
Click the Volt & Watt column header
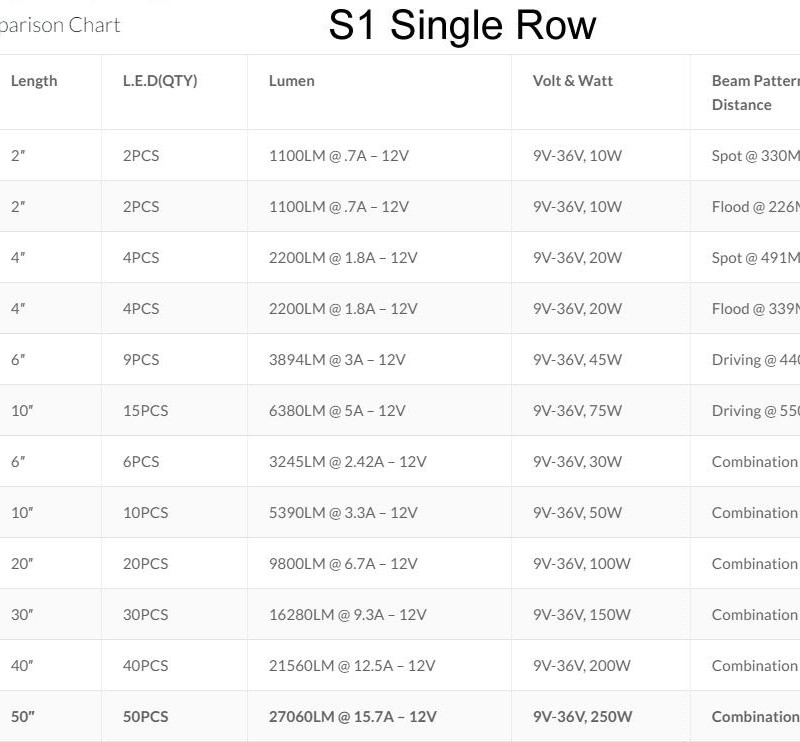tap(573, 81)
